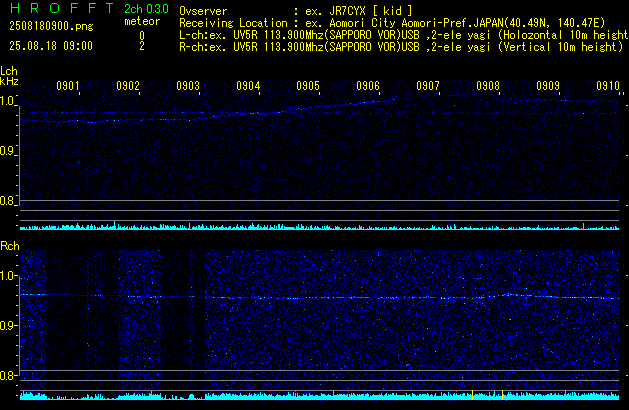Select the 0903 time marker
The image size is (629, 410).
tap(188, 86)
